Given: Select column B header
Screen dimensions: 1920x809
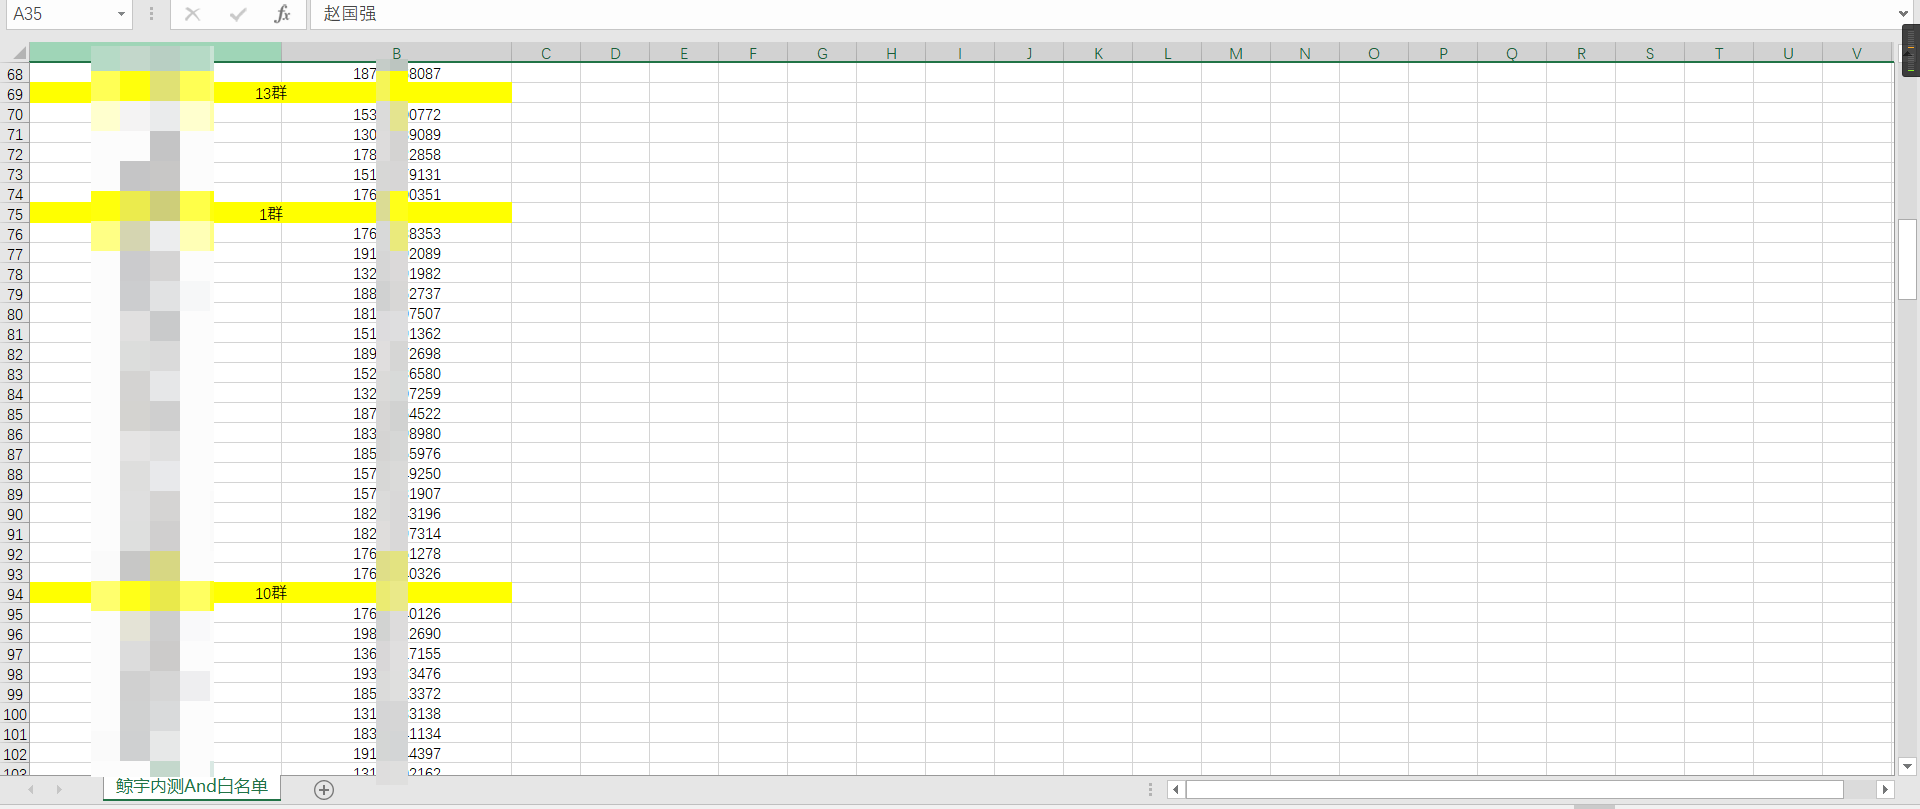Looking at the screenshot, I should [x=396, y=53].
